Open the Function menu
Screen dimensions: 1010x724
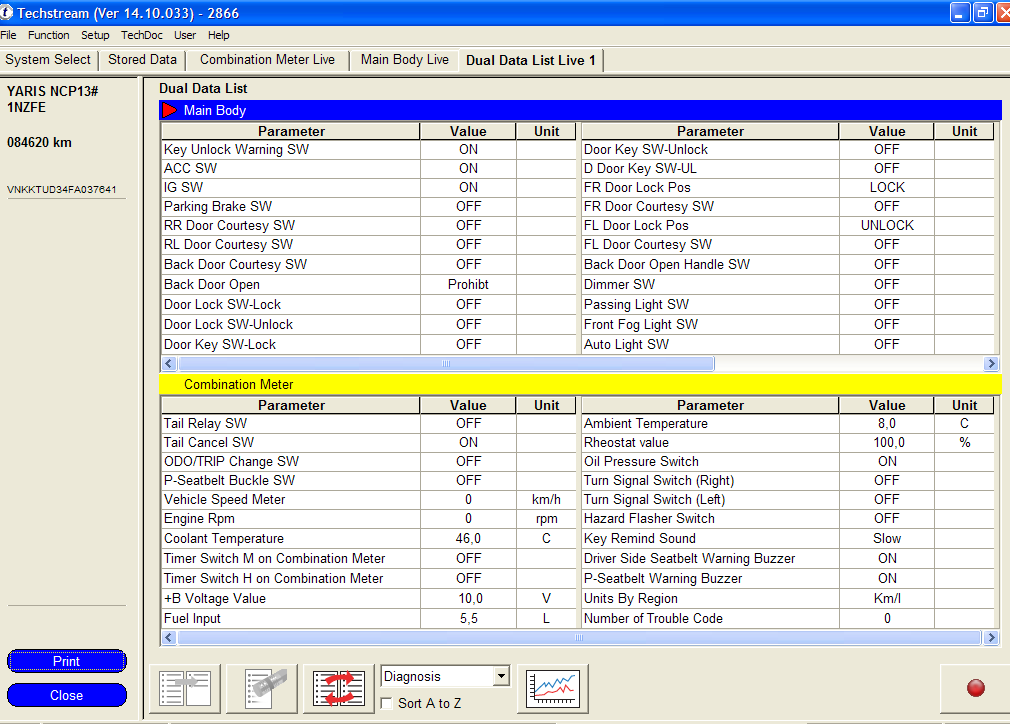coord(49,35)
